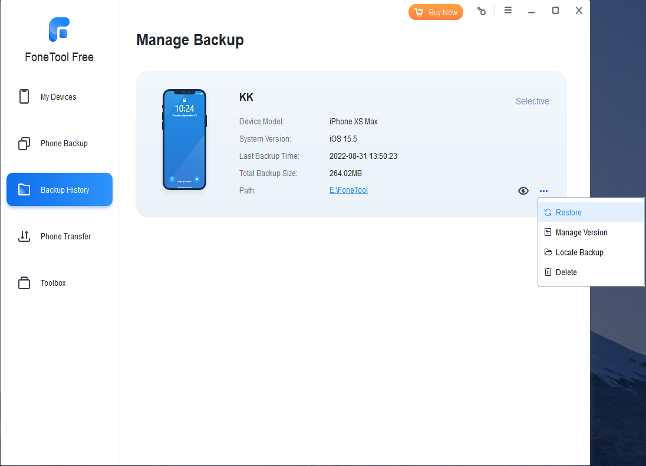The width and height of the screenshot is (646, 466).
Task: Choose Locate Backup from the menu
Action: 579,252
